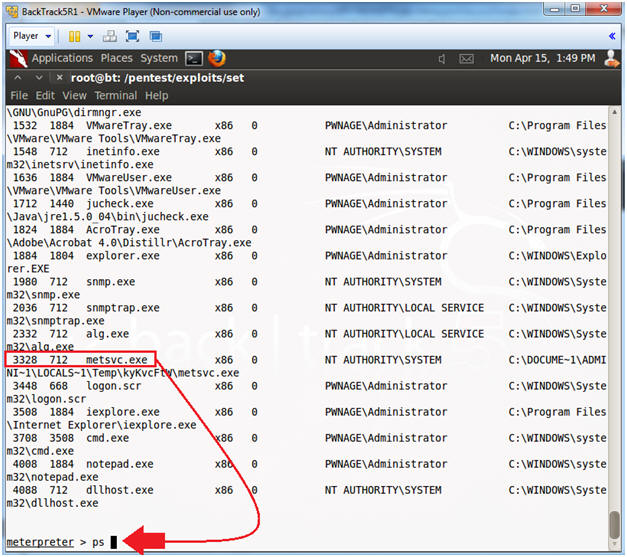Click the mail envelope indicator icon

[466, 59]
